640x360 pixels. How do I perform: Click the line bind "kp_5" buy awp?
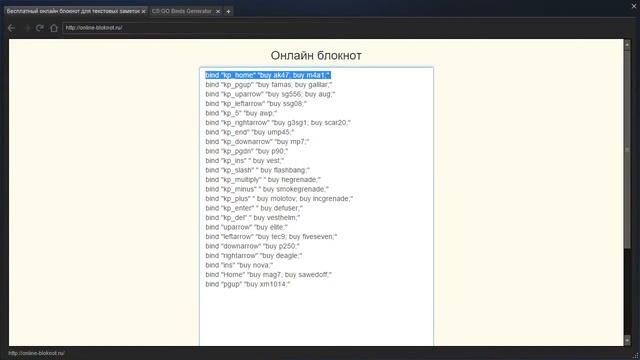tap(241, 113)
